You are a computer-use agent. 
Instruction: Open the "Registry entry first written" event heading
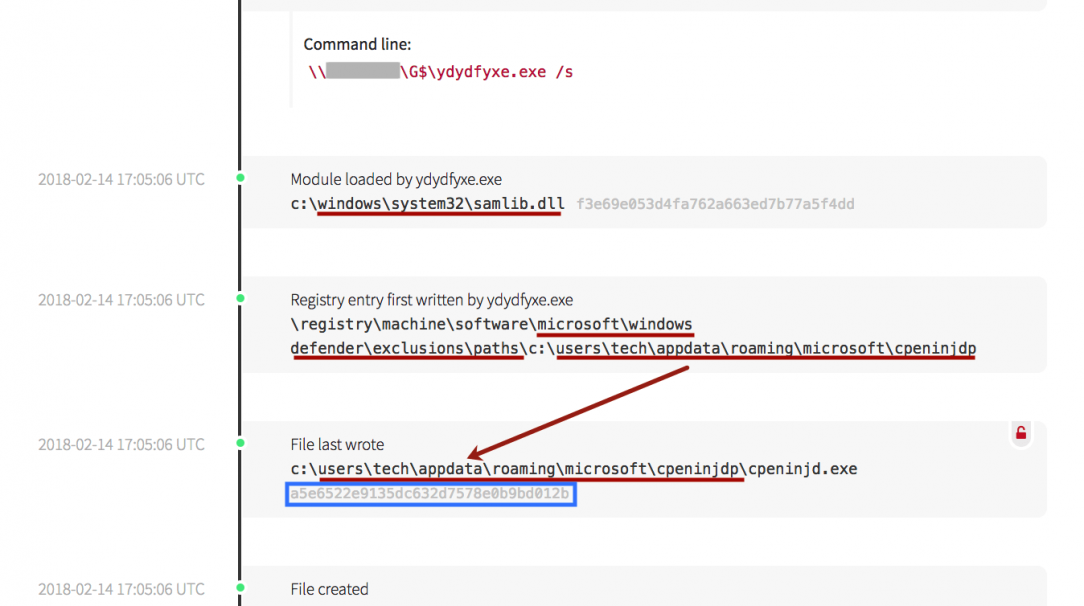coord(431,300)
